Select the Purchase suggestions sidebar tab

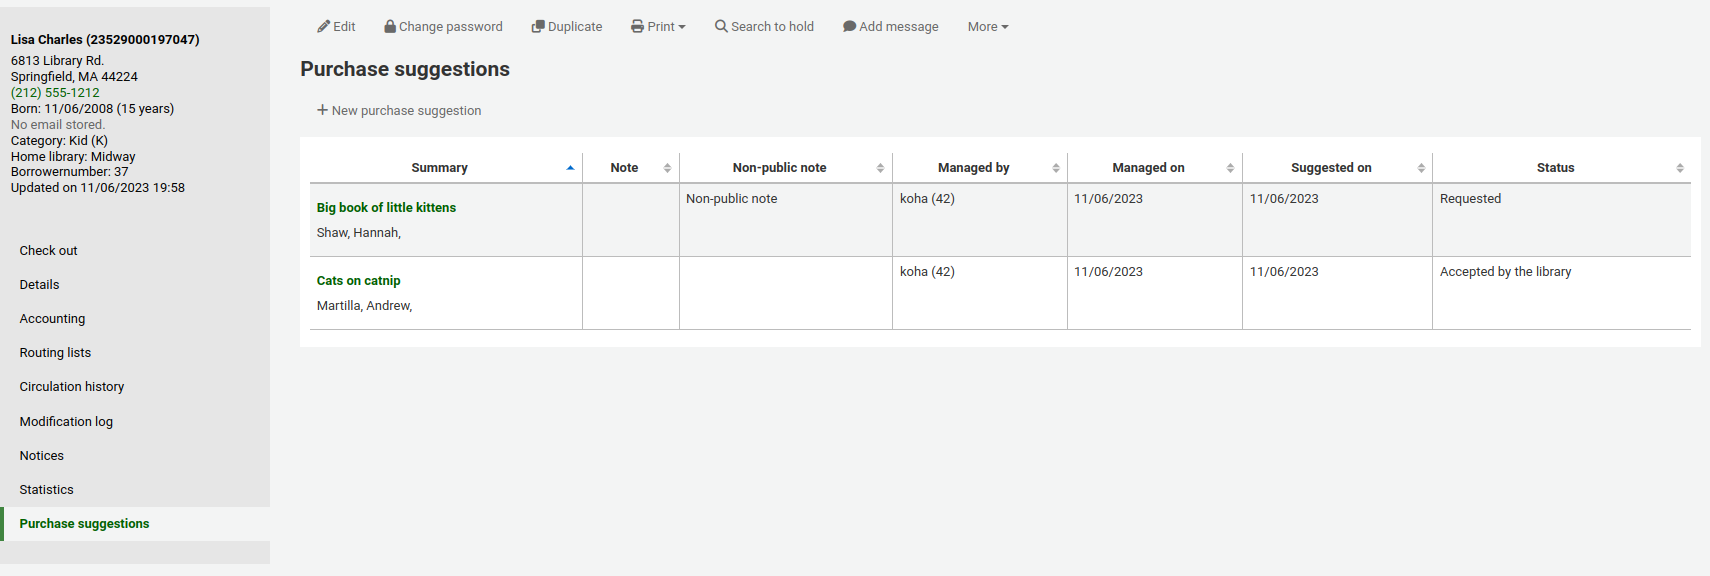point(84,524)
